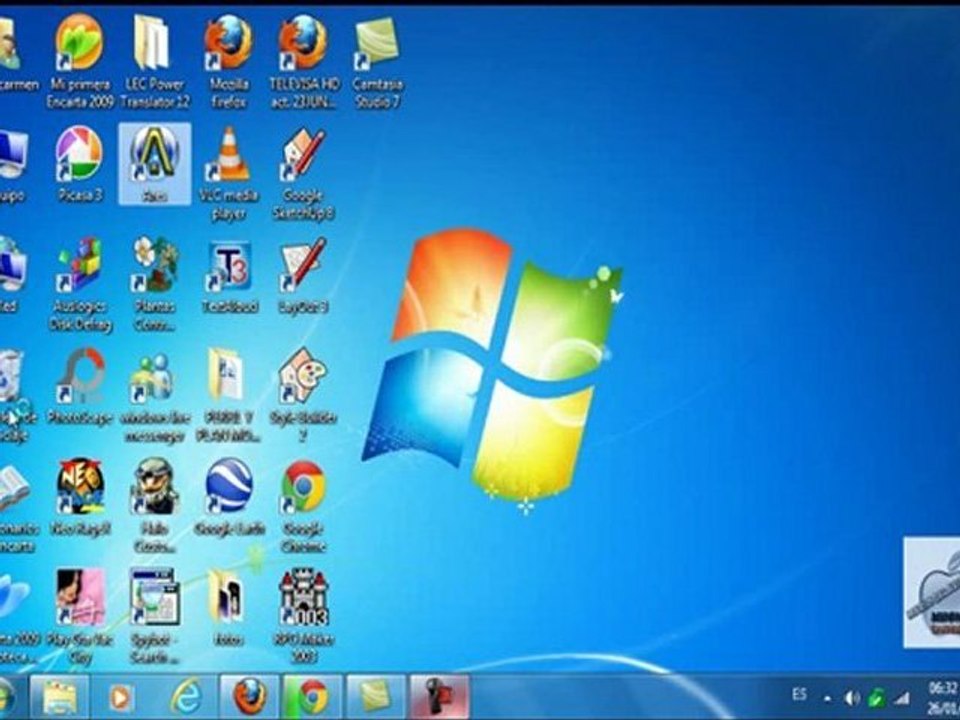The image size is (960, 720).
Task: Launch Internet Explorer from the taskbar
Action: tap(186, 697)
